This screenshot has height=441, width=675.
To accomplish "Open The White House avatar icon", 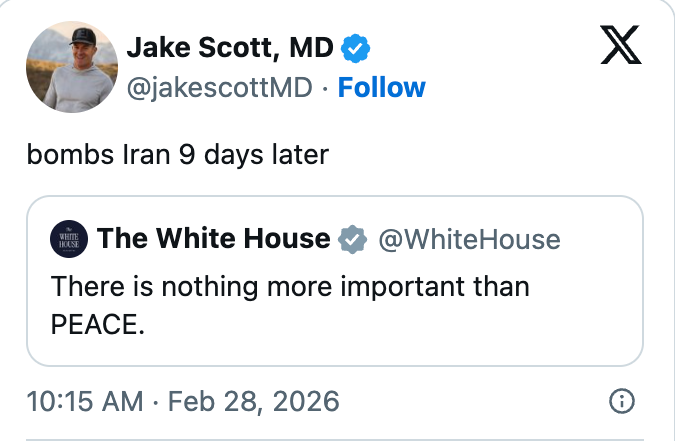I will 69,239.
